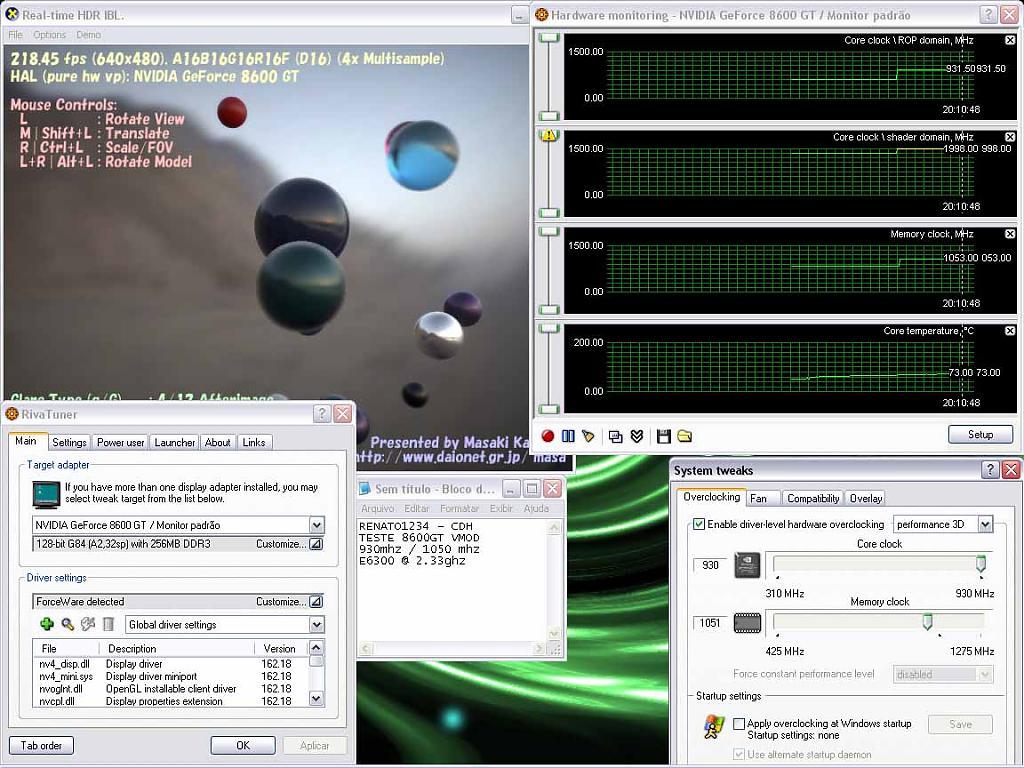Click the magnifier icon in Driver settings
The height and width of the screenshot is (768, 1024).
click(x=67, y=624)
